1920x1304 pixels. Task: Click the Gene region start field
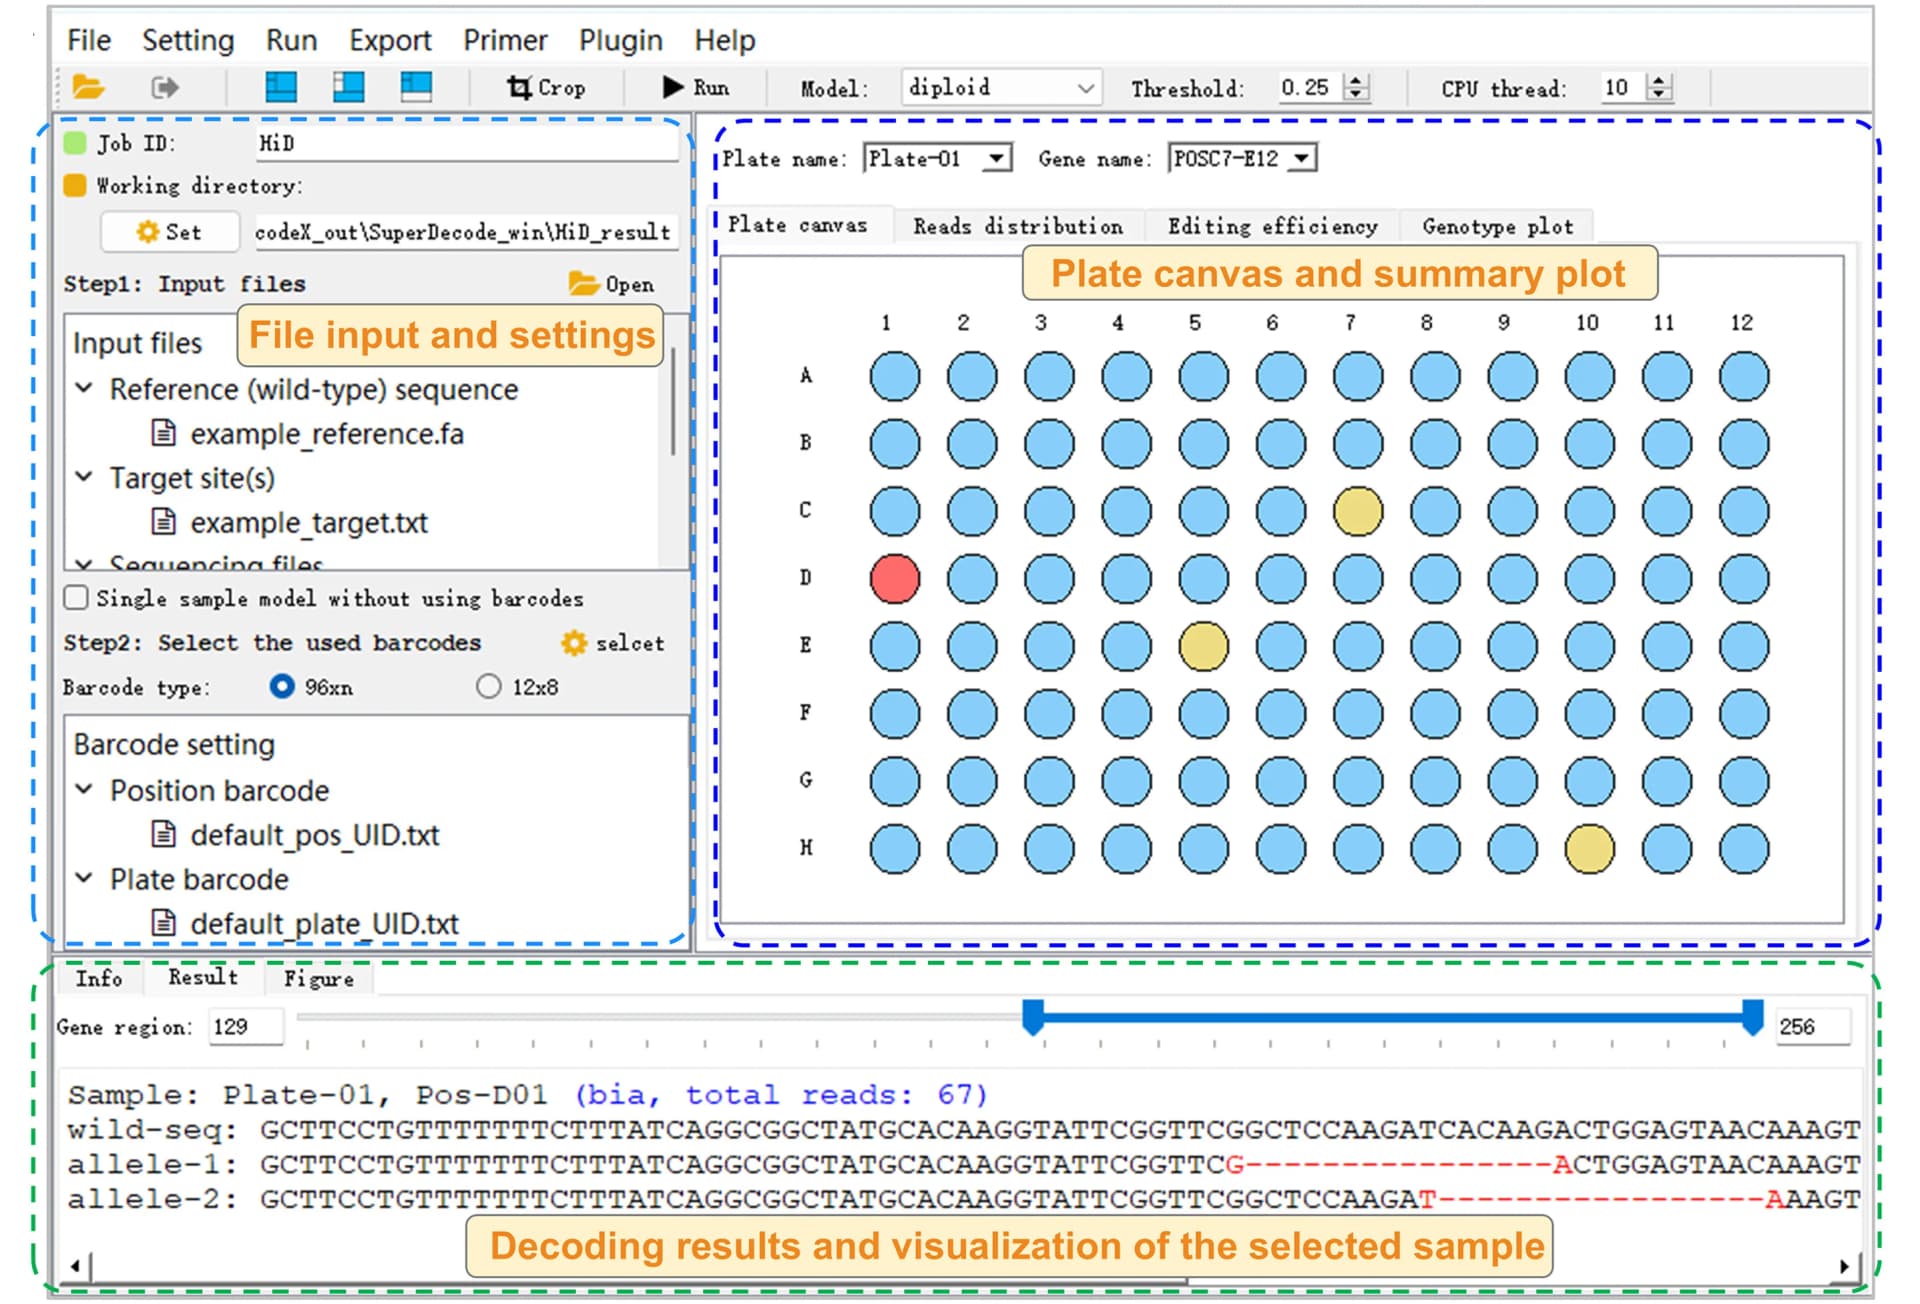[246, 1026]
